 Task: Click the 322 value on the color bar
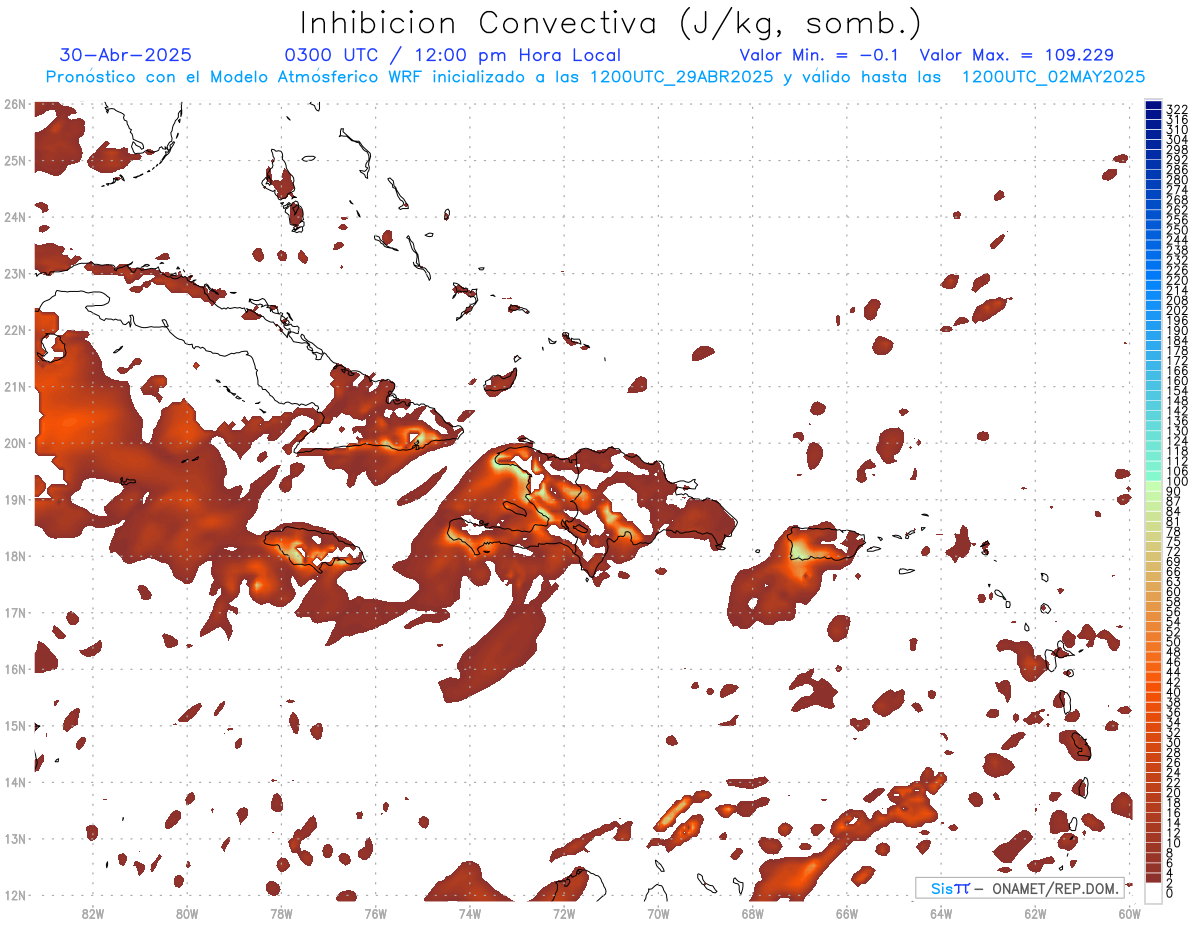(1177, 109)
